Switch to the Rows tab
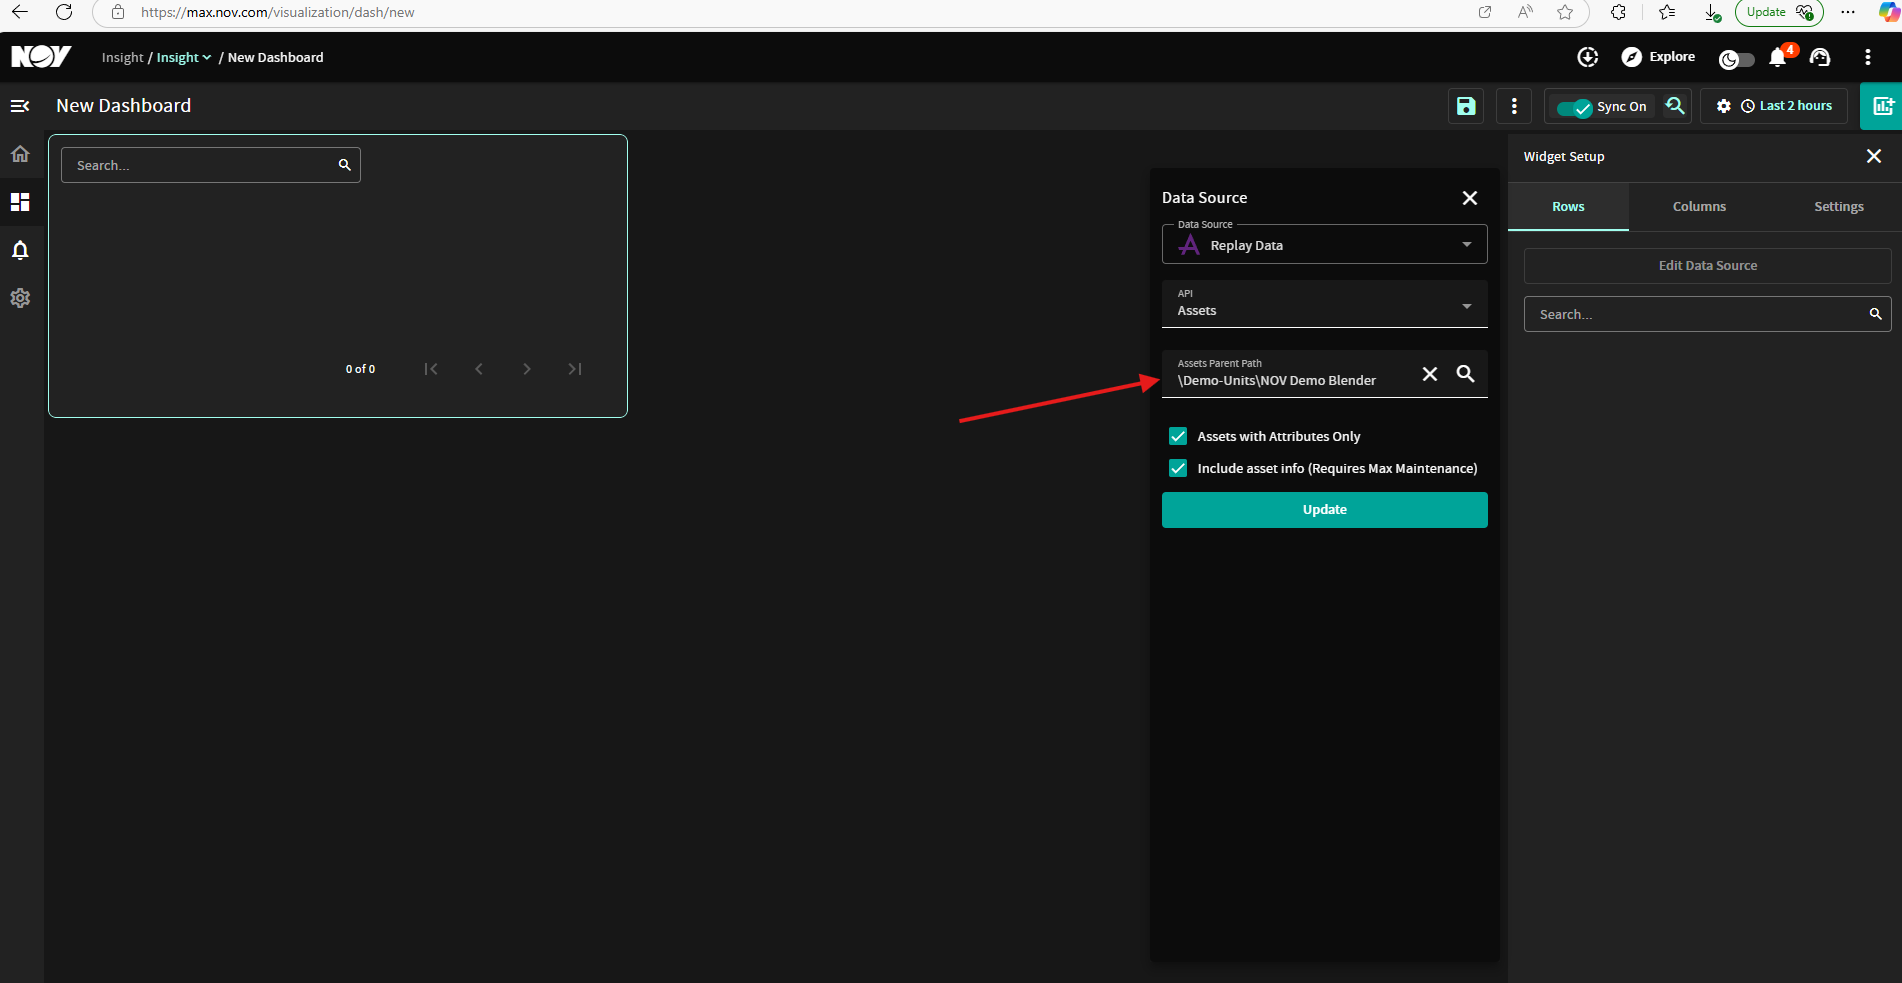This screenshot has height=983, width=1902. click(1568, 206)
